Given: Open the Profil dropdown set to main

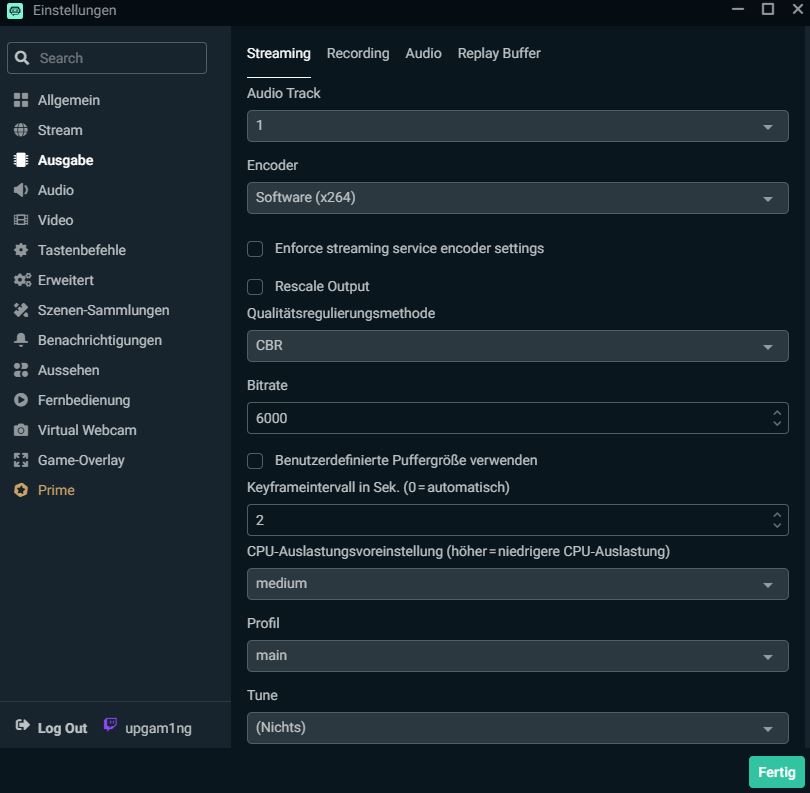Looking at the screenshot, I should click(517, 656).
